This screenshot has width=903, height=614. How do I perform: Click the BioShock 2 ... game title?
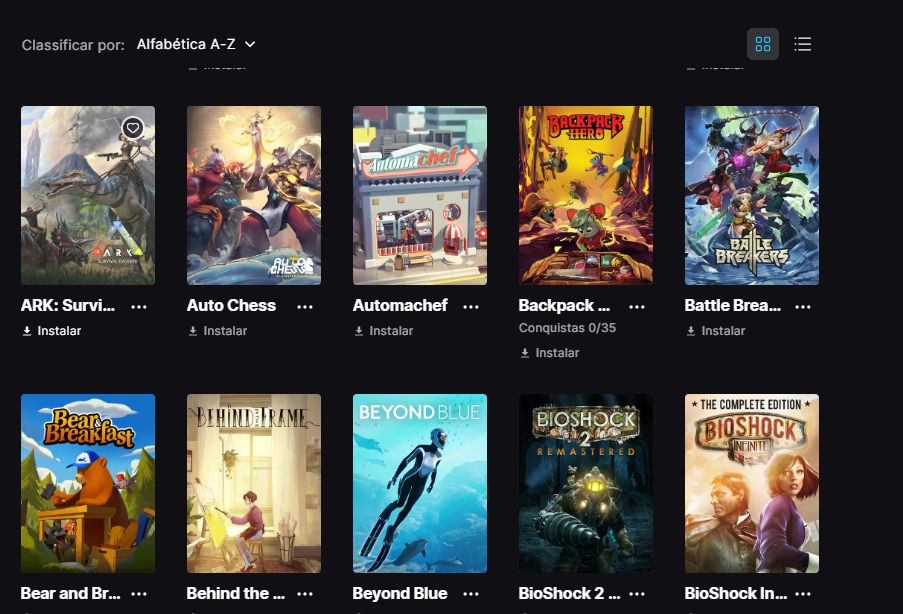pyautogui.click(x=570, y=593)
